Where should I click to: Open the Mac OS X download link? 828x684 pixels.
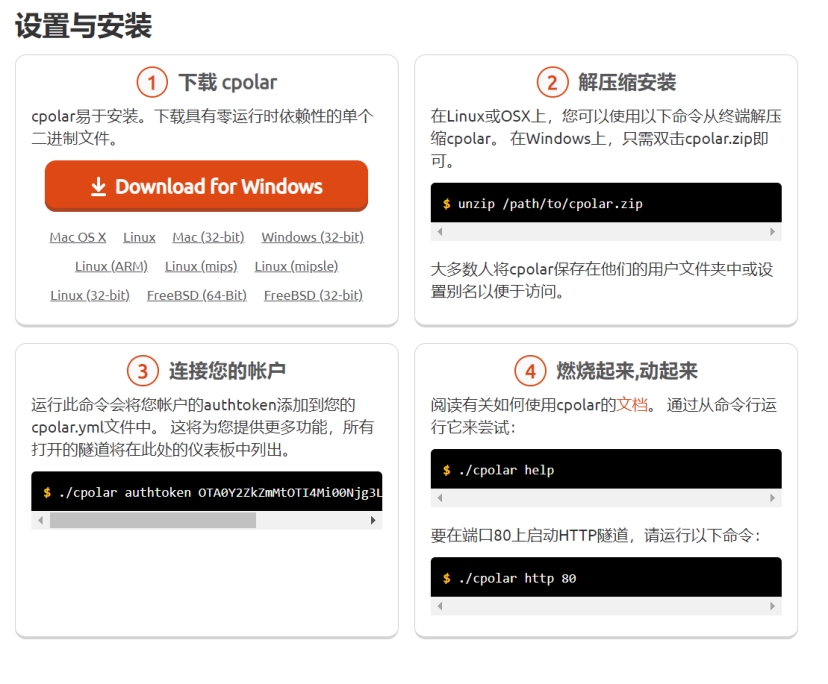click(78, 237)
